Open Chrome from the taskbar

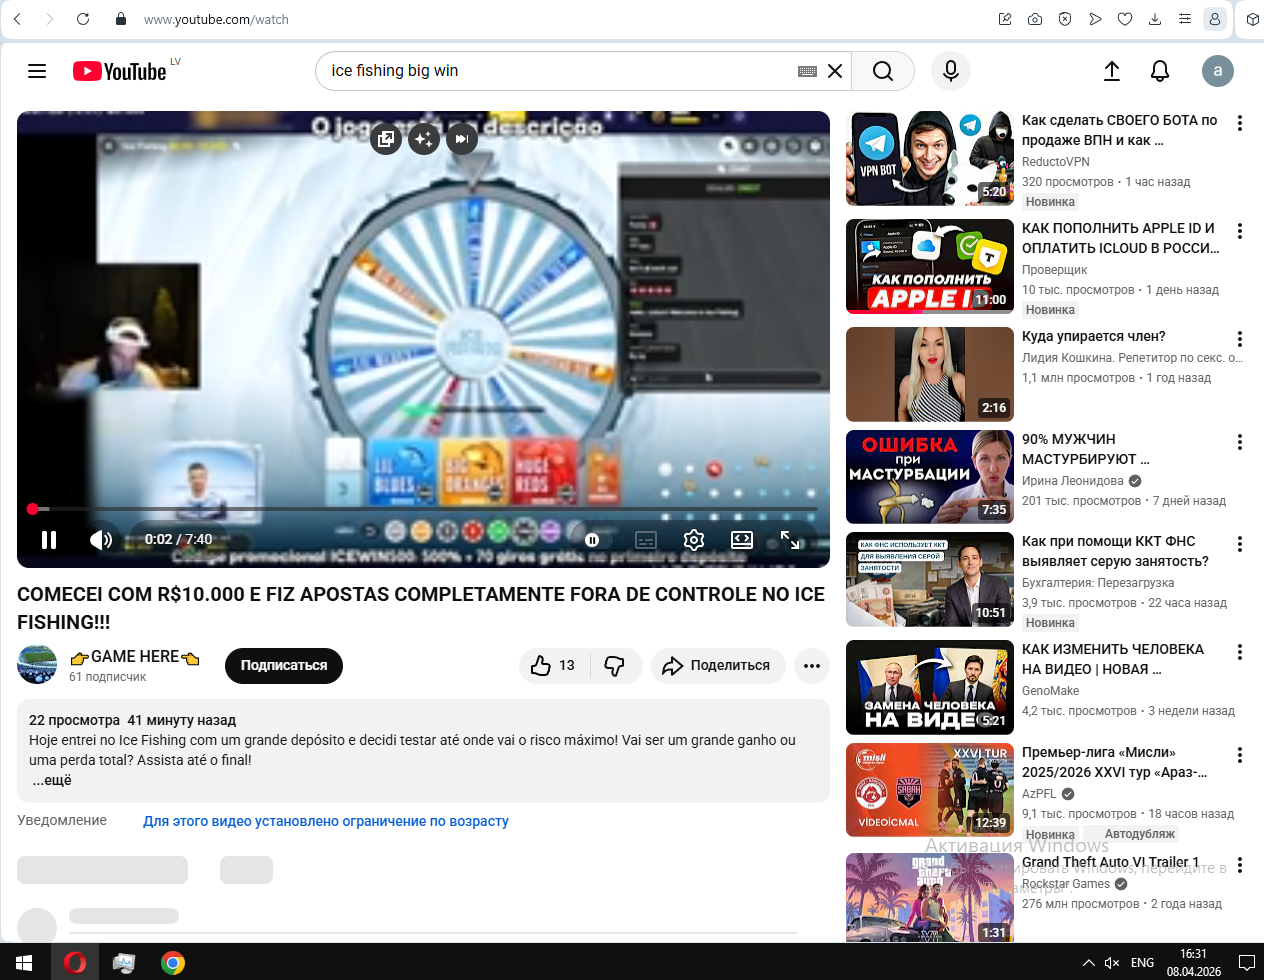click(x=173, y=963)
